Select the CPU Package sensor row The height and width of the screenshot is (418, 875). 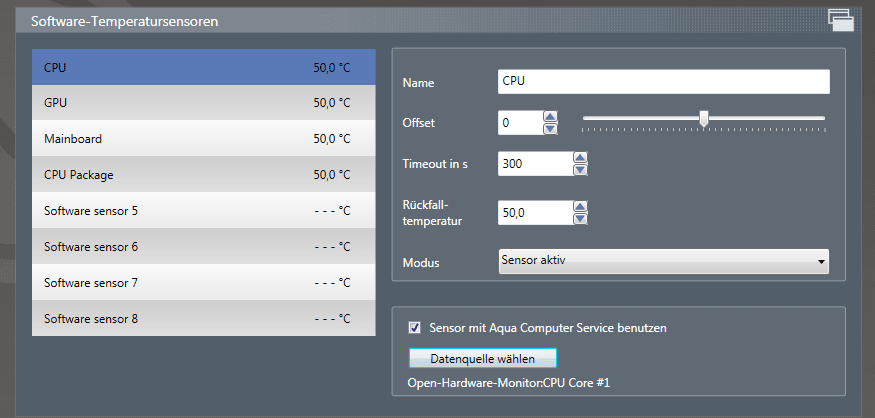204,174
